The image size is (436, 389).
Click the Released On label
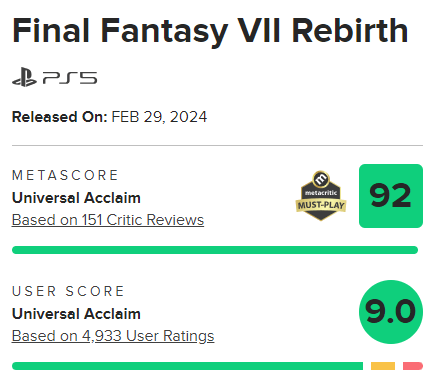coord(60,117)
